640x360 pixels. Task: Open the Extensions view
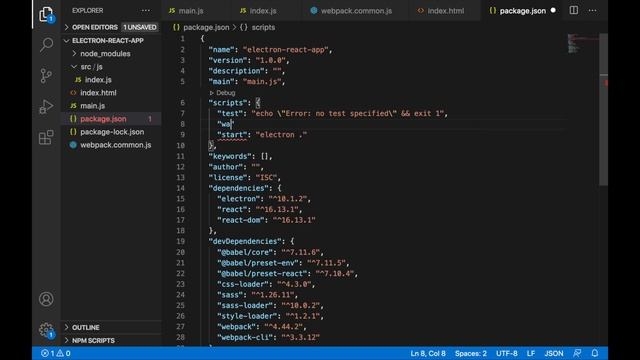[x=46, y=138]
